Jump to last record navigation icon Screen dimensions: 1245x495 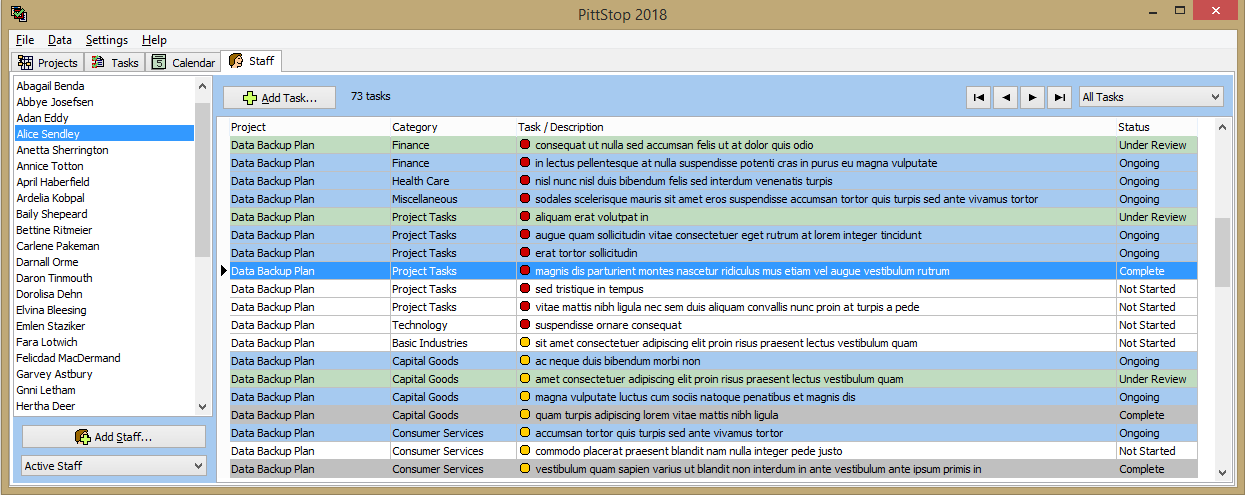[1060, 97]
